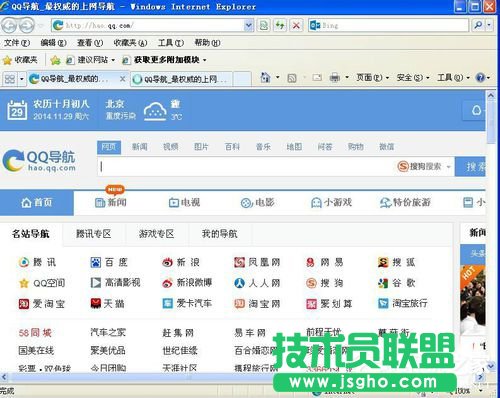Close the first QQ导航 tab with its X
The height and width of the screenshot is (398, 500).
click(x=122, y=79)
